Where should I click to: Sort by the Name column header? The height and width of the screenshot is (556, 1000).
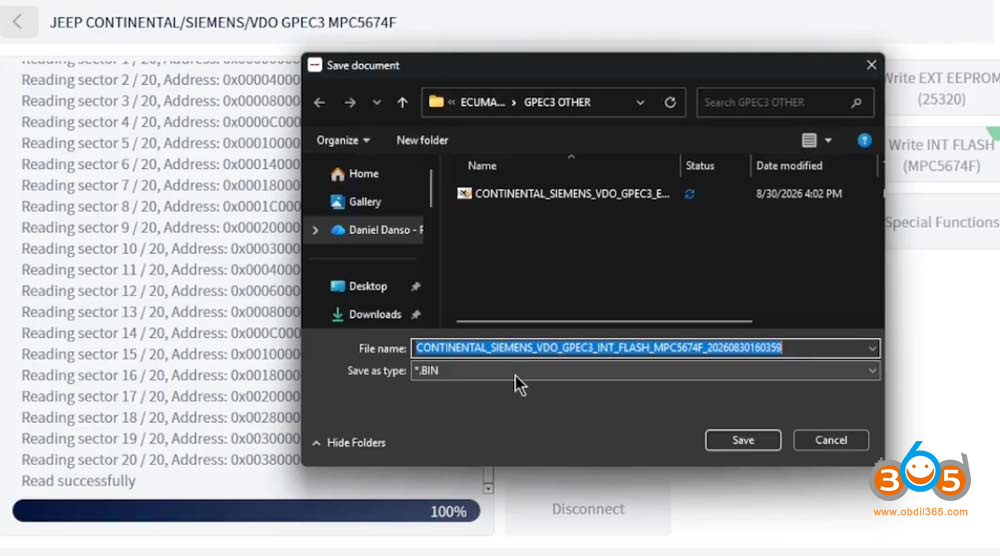[482, 166]
